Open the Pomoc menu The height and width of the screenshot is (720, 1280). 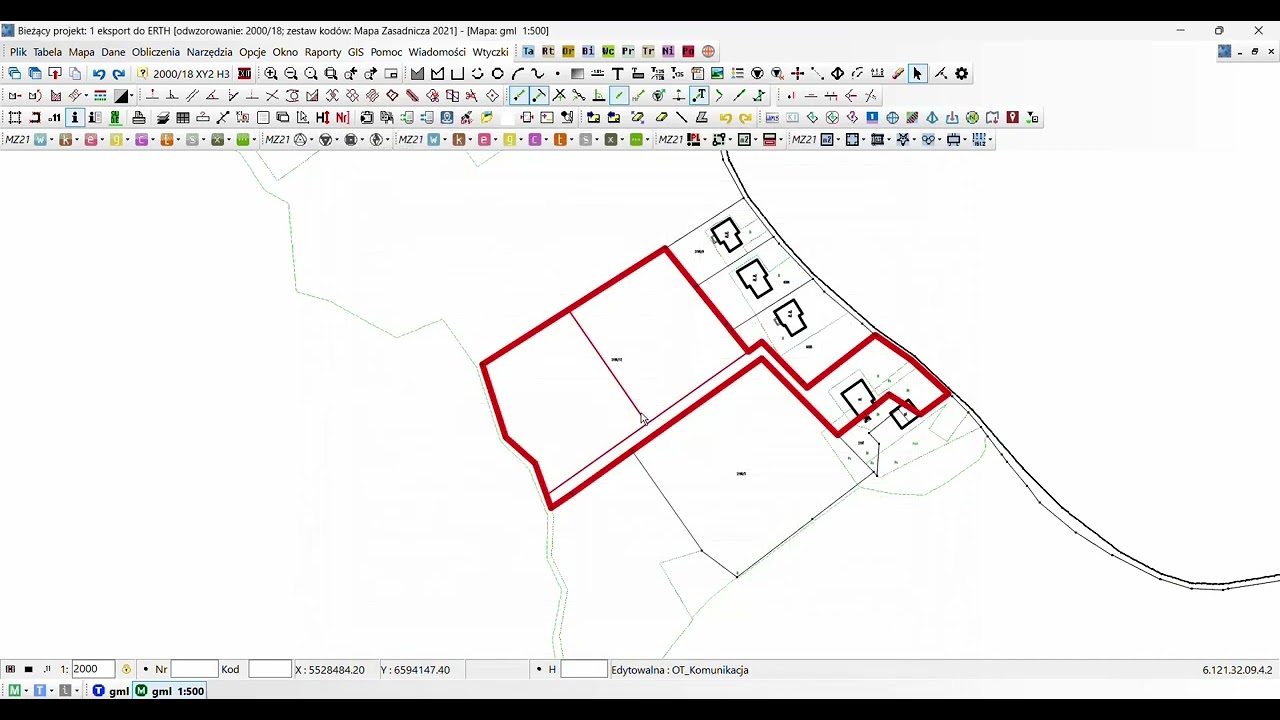(386, 52)
